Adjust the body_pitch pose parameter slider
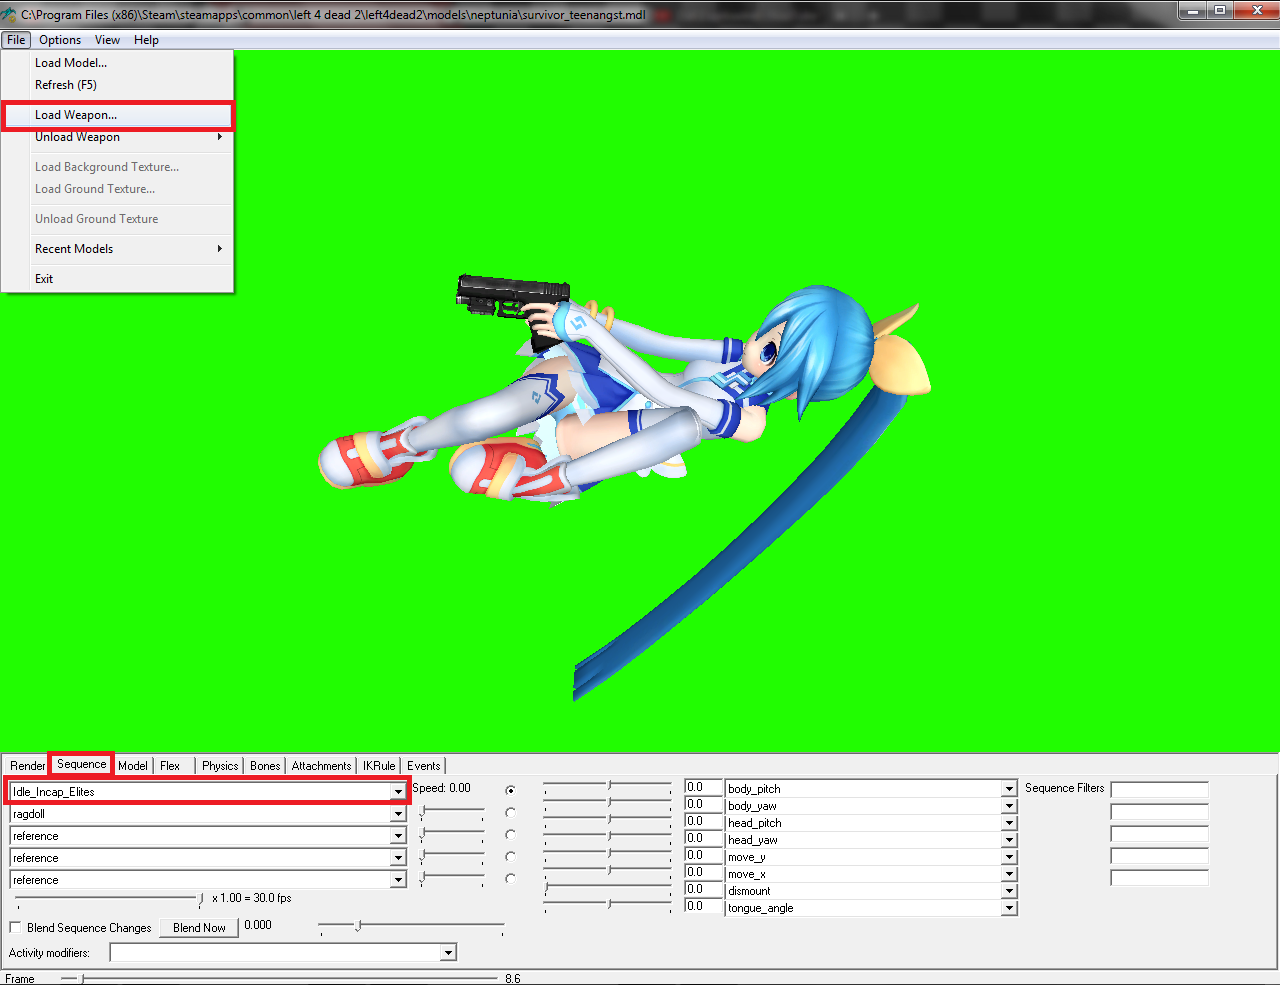This screenshot has width=1280, height=985. (608, 787)
